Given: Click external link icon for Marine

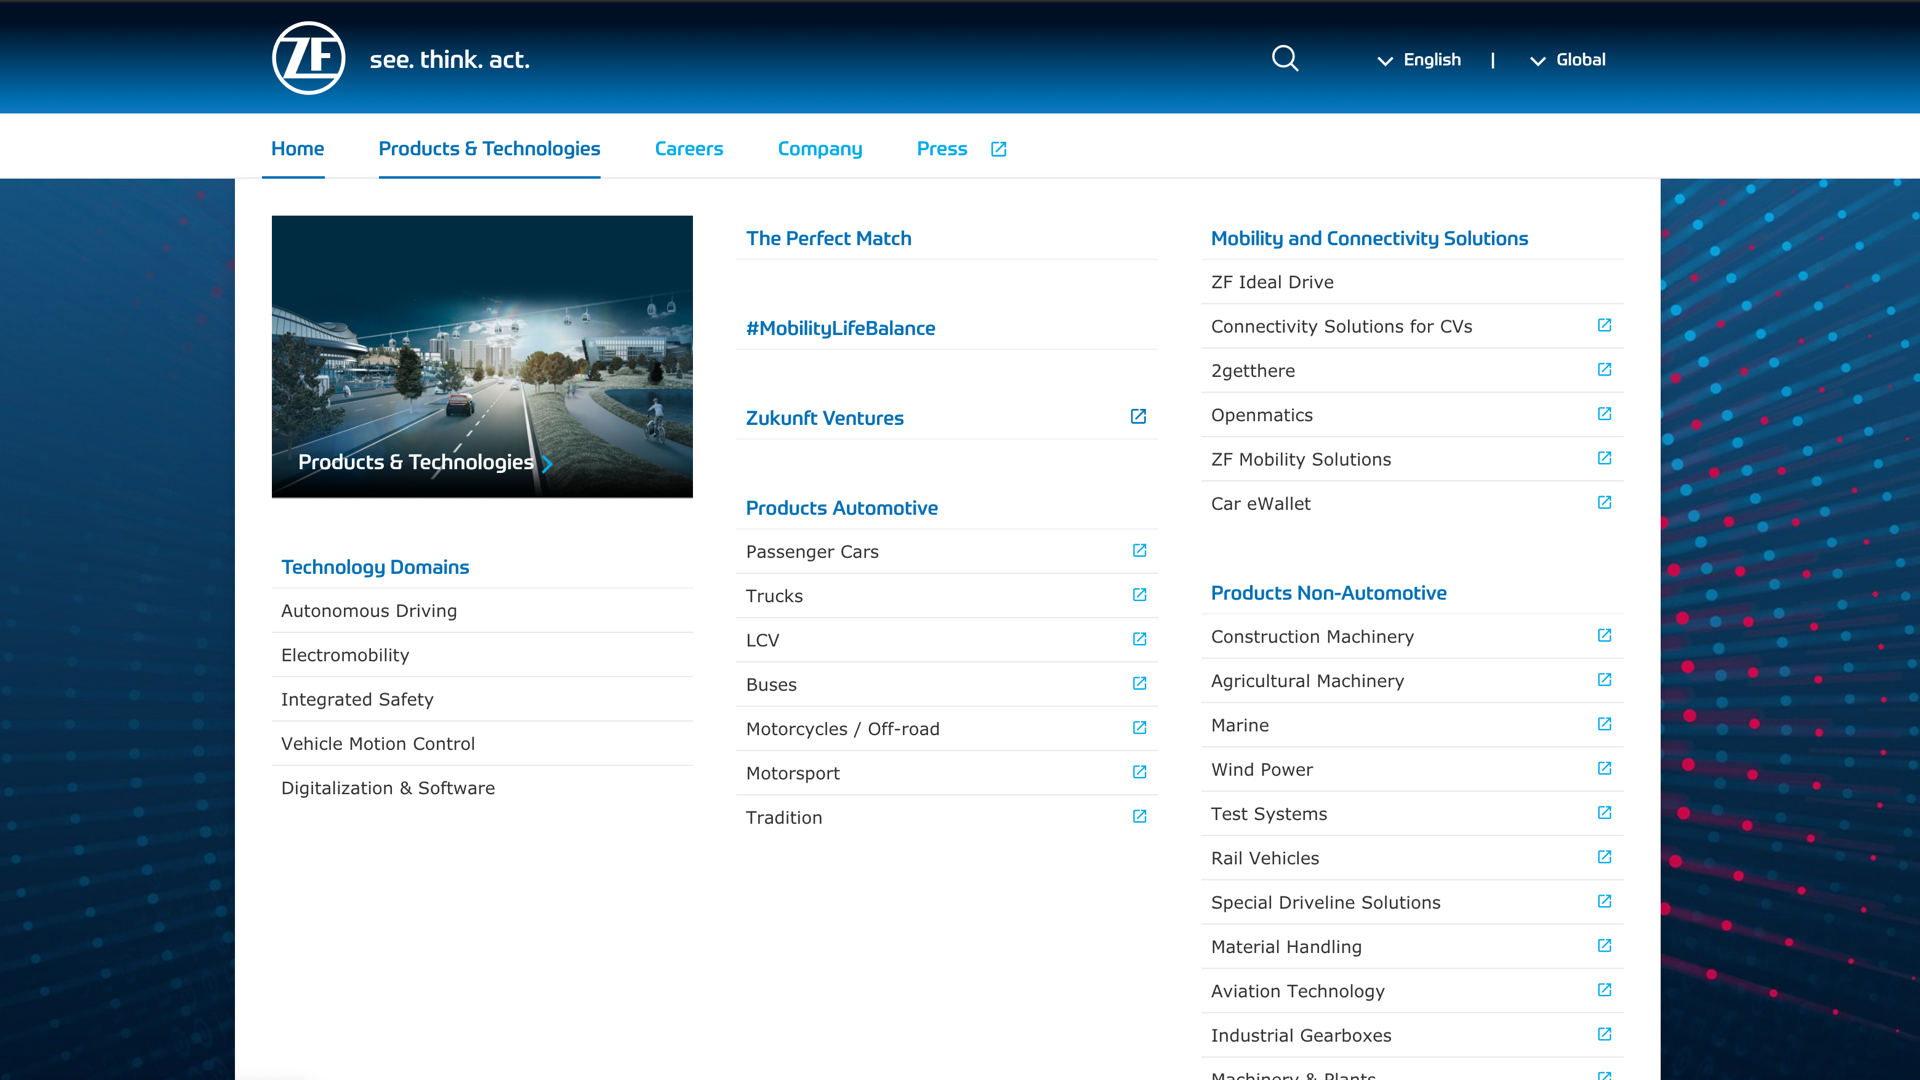Looking at the screenshot, I should pos(1604,724).
